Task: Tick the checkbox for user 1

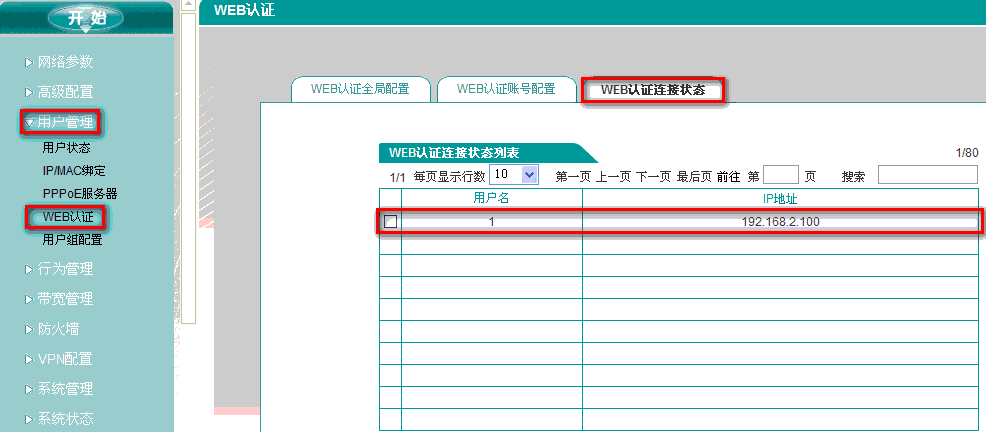Action: (x=391, y=221)
